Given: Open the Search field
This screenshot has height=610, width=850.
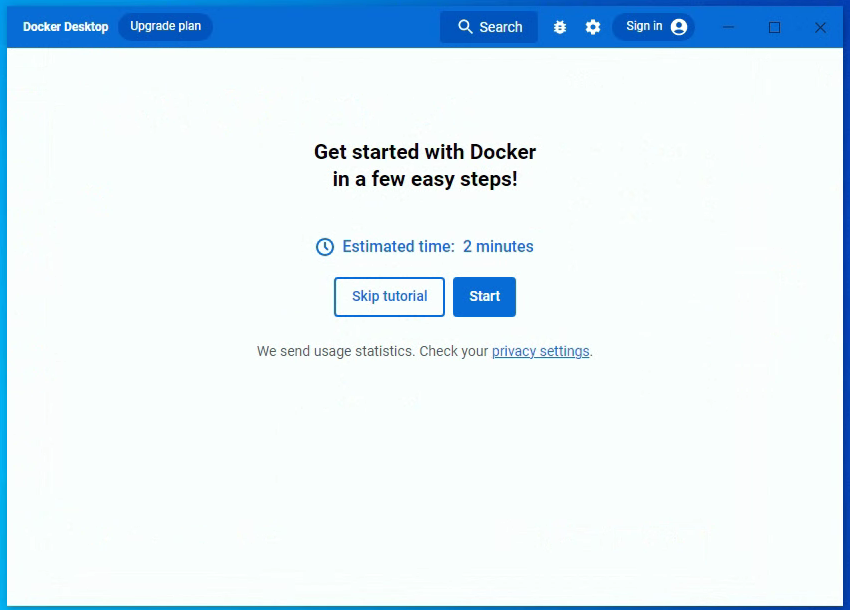Looking at the screenshot, I should point(489,27).
